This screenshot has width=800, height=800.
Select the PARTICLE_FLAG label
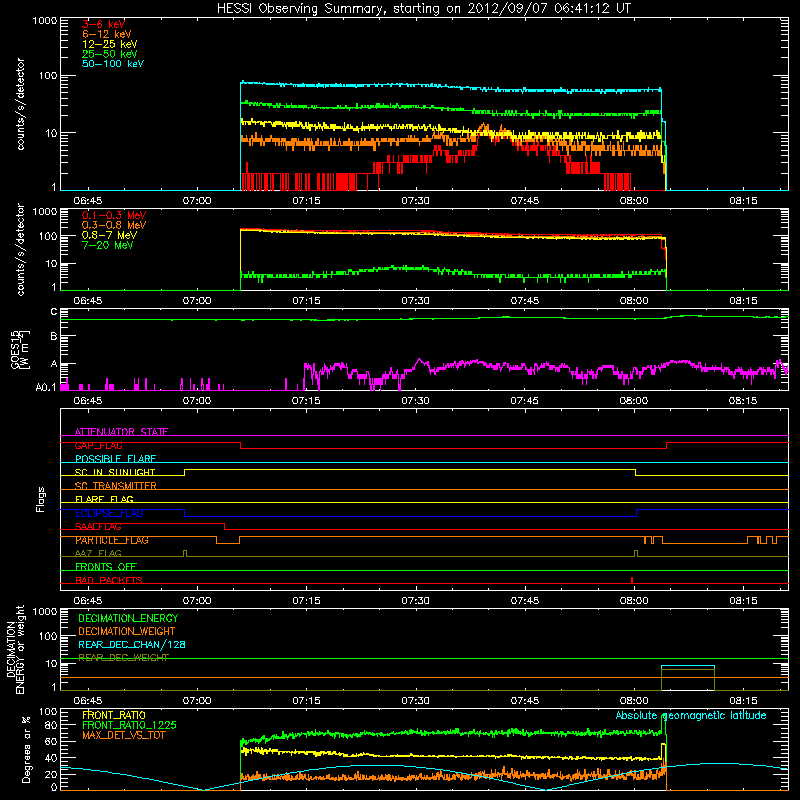[112, 540]
